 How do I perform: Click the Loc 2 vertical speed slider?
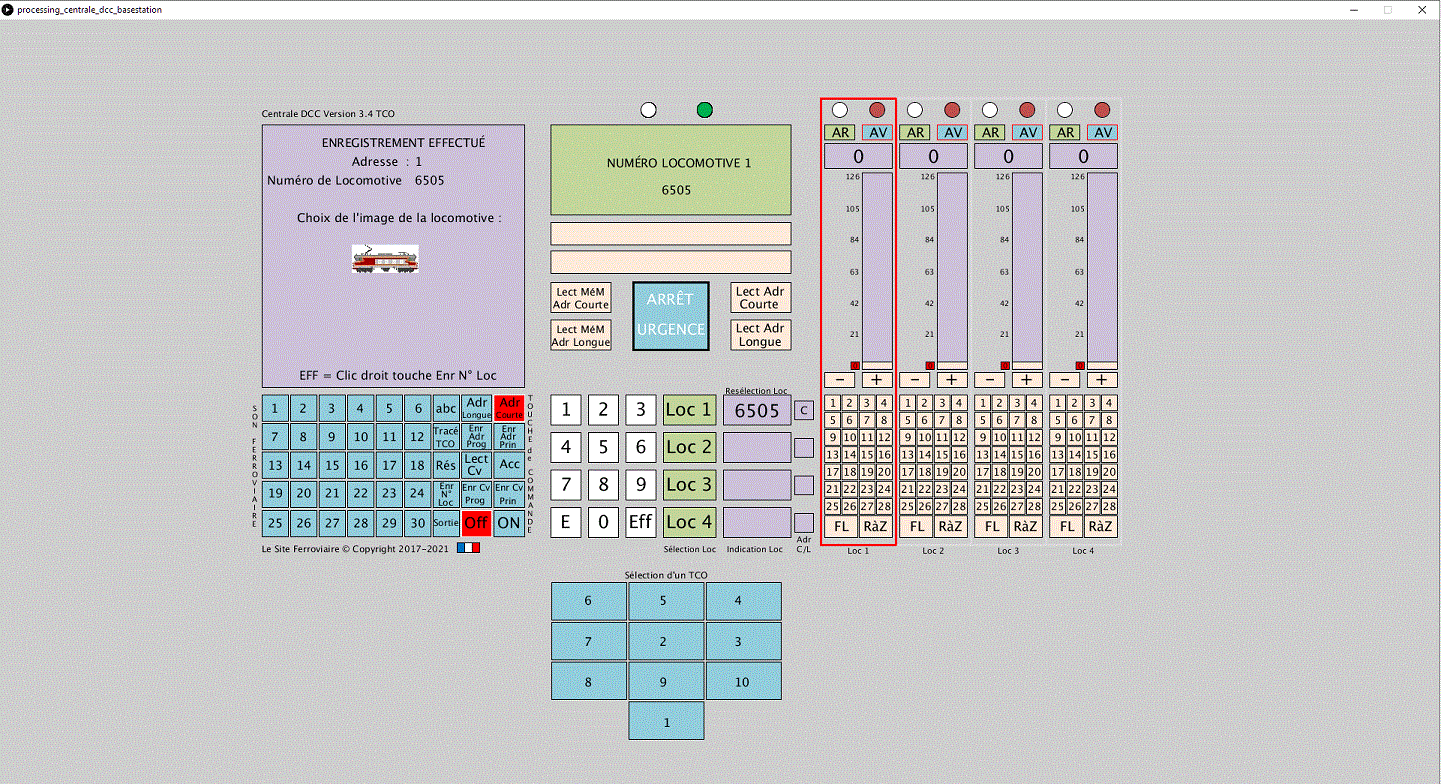(952, 270)
